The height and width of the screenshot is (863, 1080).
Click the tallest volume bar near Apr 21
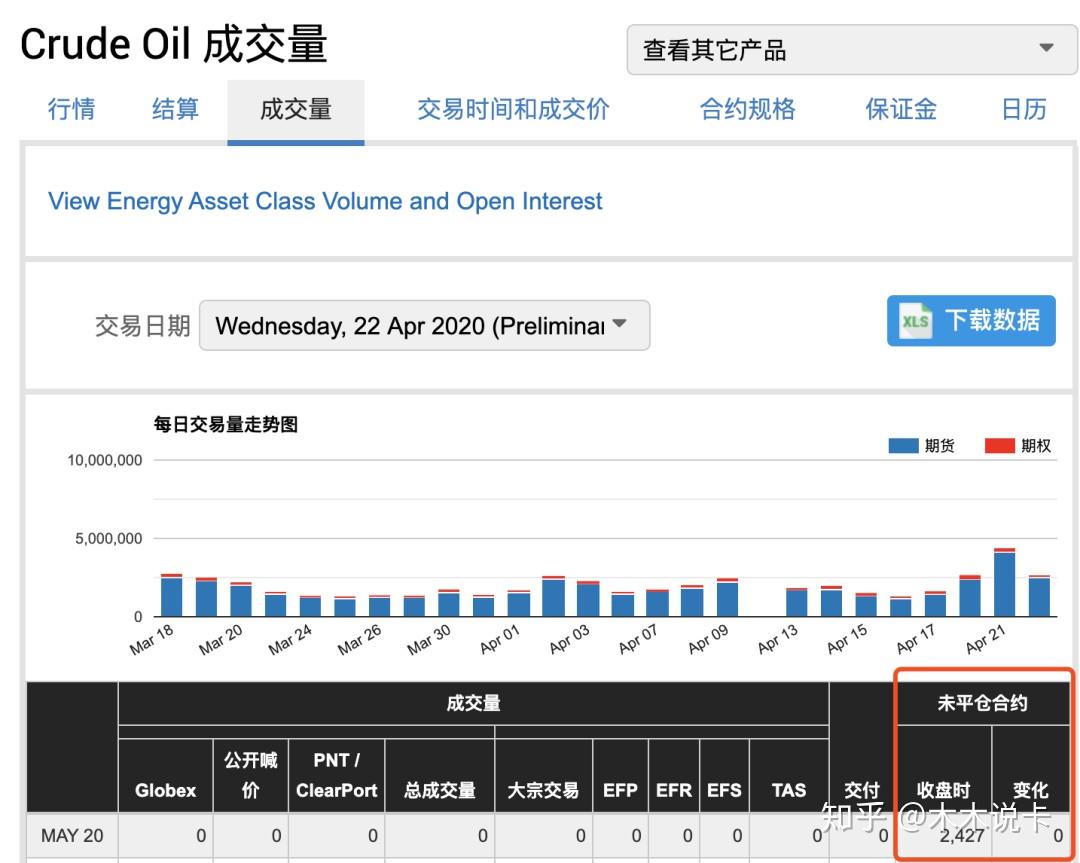click(x=1004, y=582)
